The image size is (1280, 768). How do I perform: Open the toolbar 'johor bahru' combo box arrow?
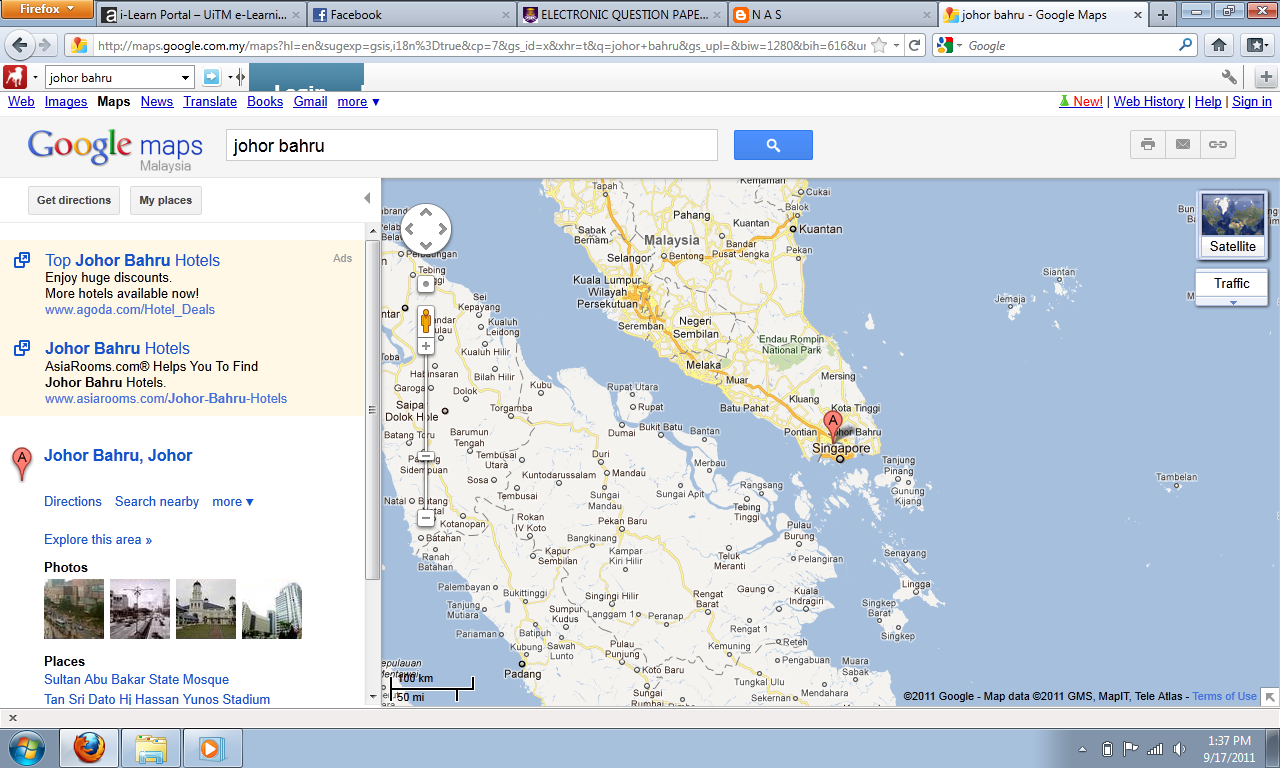[x=186, y=77]
